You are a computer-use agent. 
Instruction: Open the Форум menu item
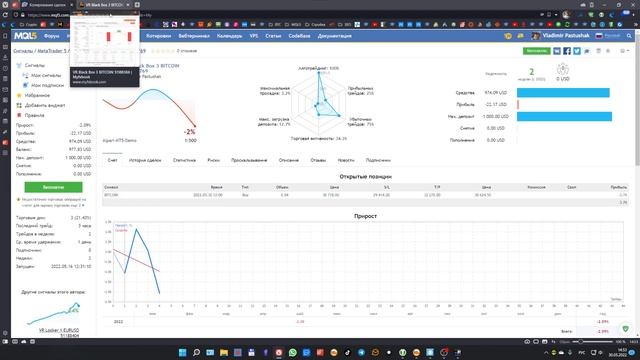click(51, 36)
